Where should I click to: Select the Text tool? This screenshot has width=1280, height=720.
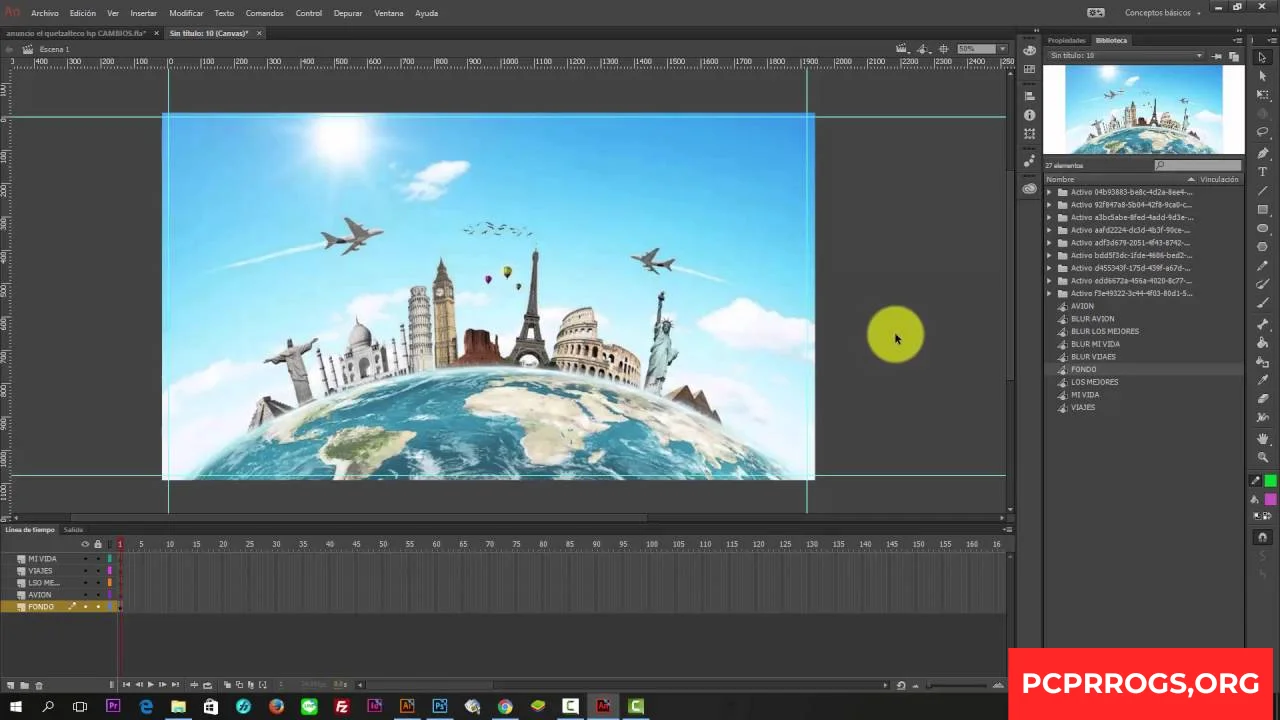[1262, 172]
